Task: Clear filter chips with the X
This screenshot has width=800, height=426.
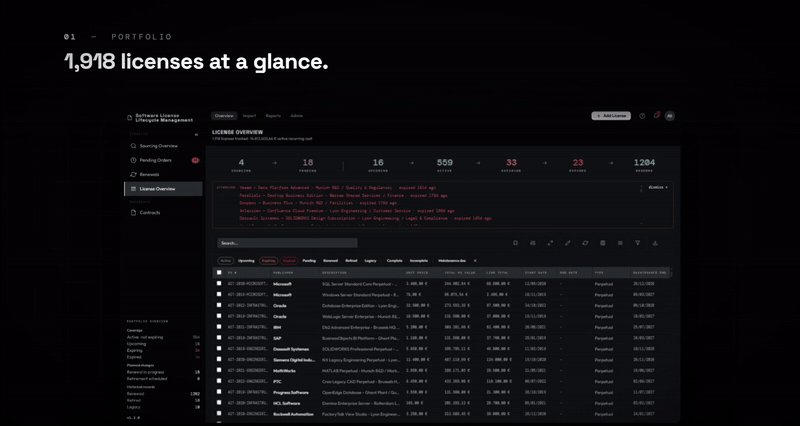Action: click(x=475, y=261)
